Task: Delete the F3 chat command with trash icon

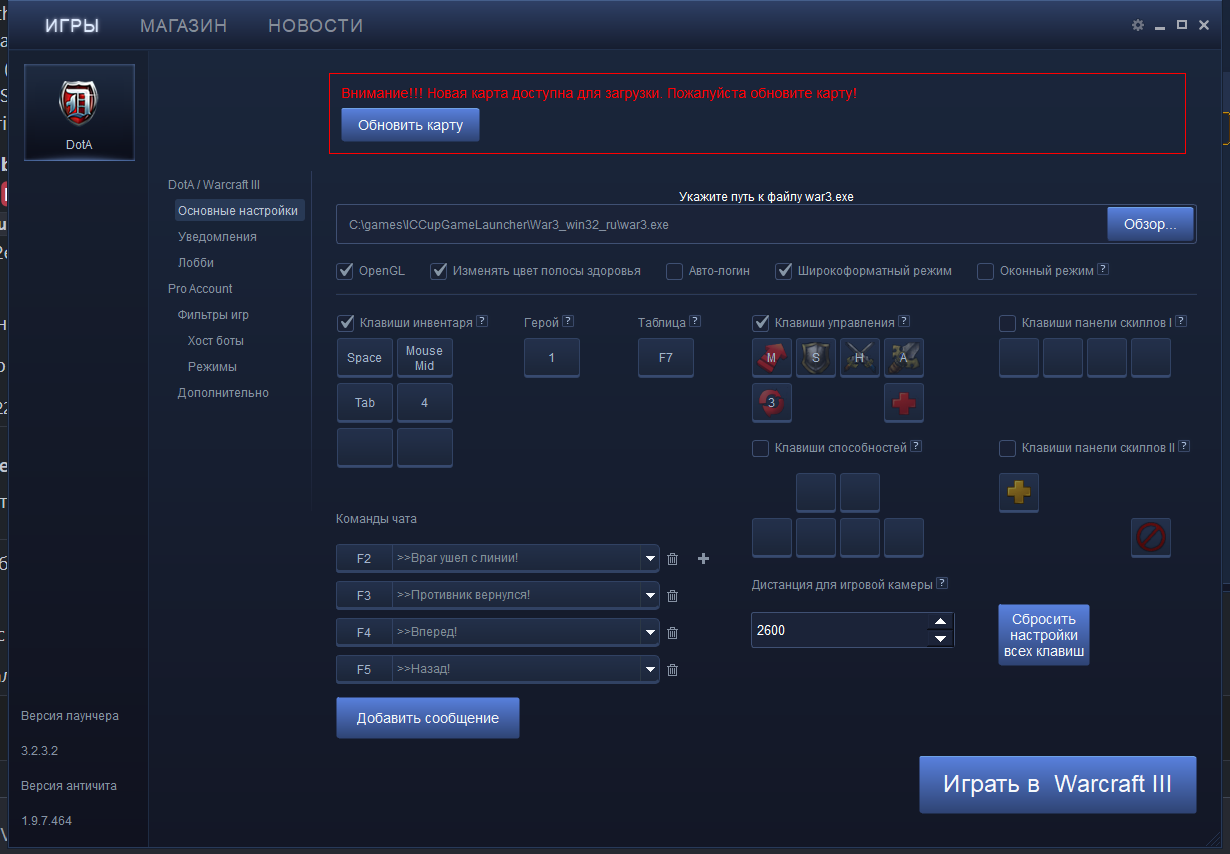Action: [672, 596]
